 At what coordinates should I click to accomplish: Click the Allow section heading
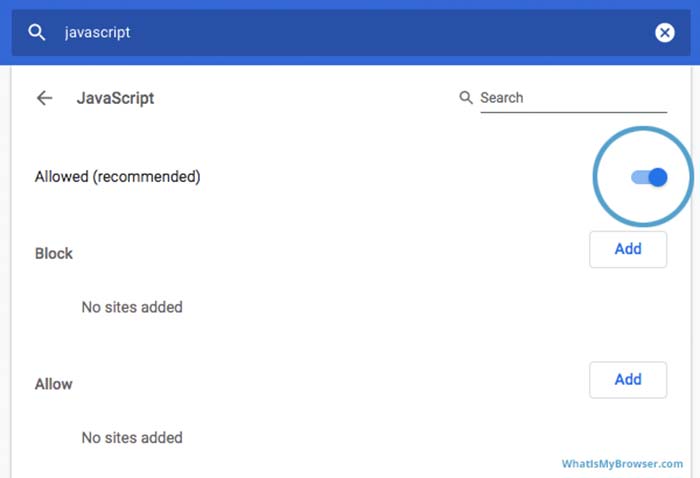click(x=54, y=384)
